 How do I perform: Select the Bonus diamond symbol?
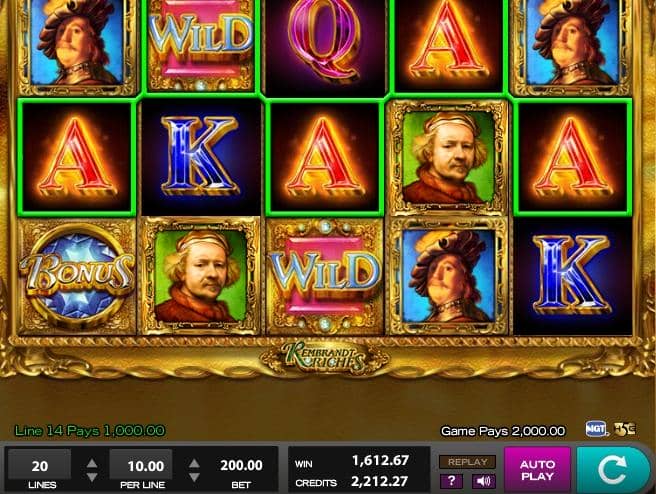(x=77, y=276)
